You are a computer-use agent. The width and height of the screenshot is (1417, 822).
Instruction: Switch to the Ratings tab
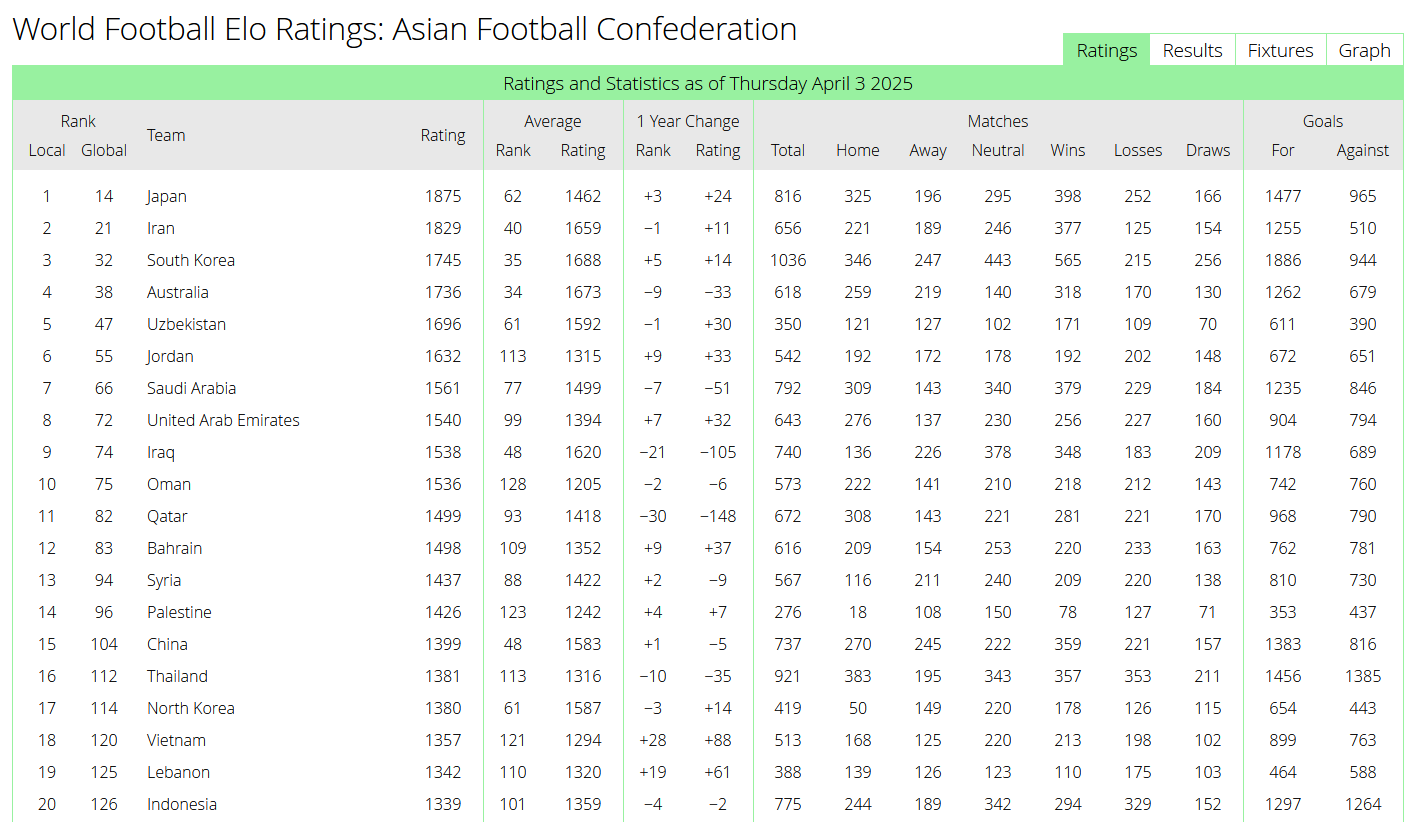(x=1106, y=50)
